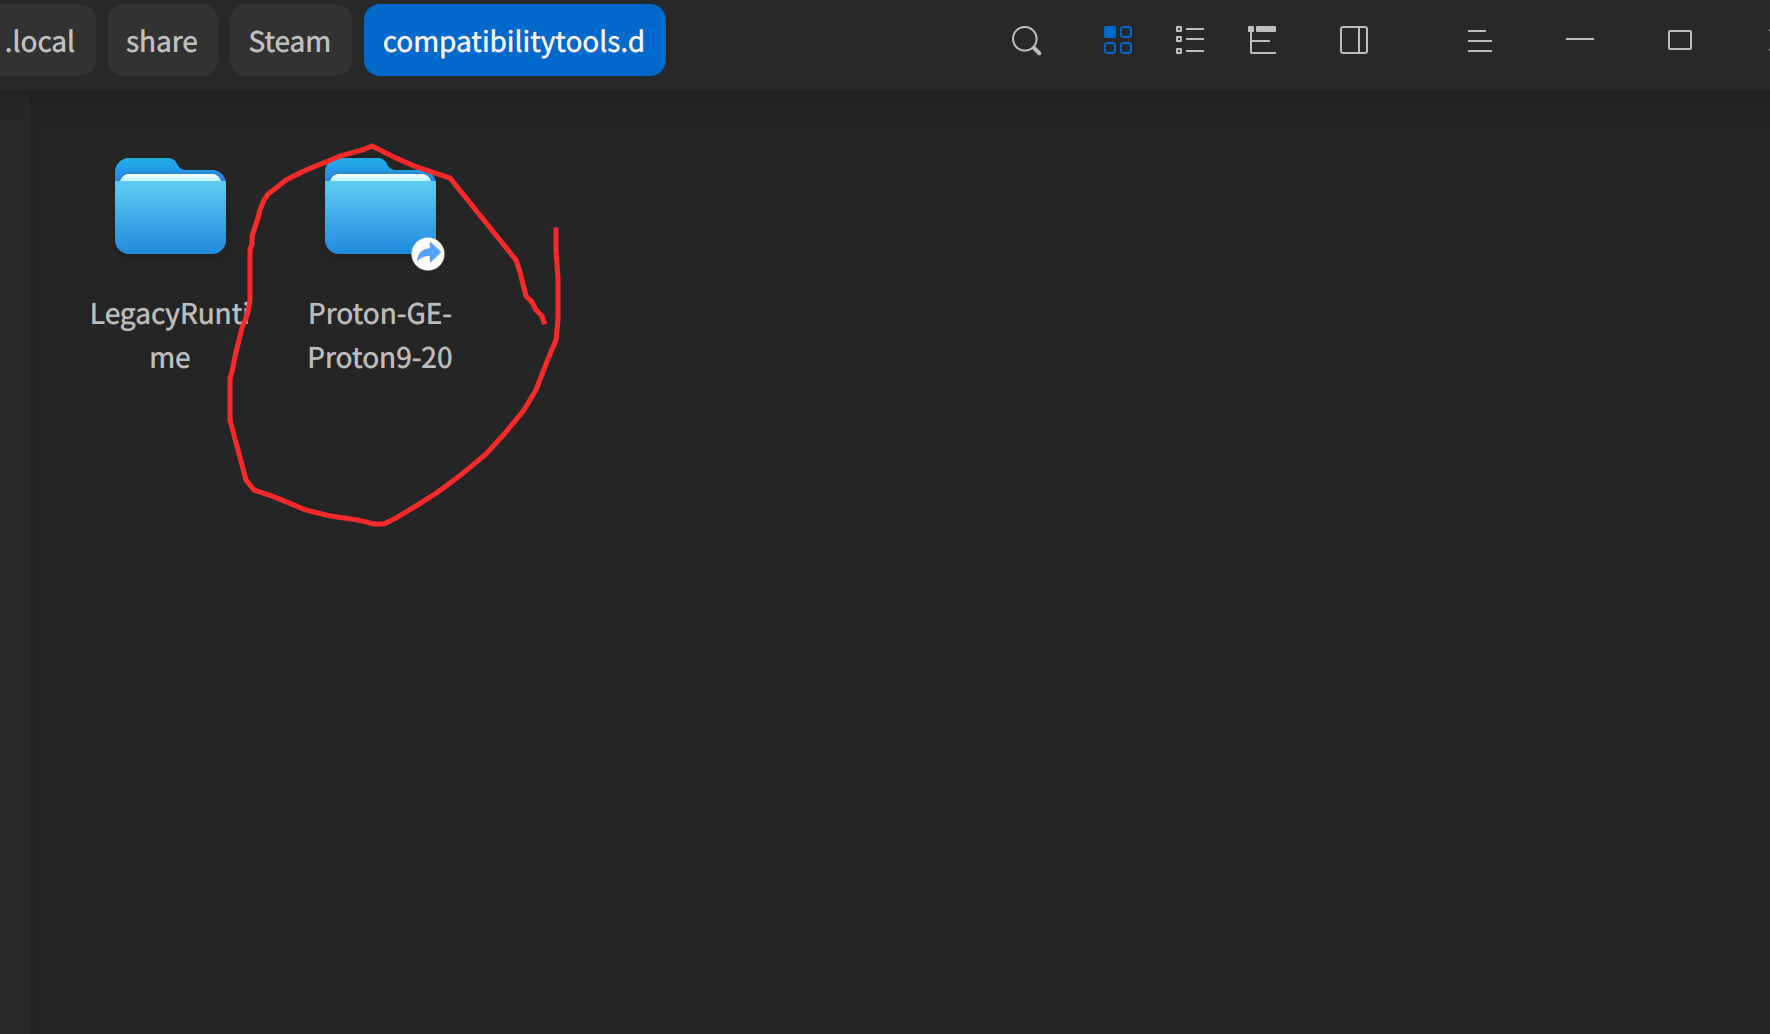Toggle the side panel icon
The image size is (1770, 1034).
point(1354,41)
